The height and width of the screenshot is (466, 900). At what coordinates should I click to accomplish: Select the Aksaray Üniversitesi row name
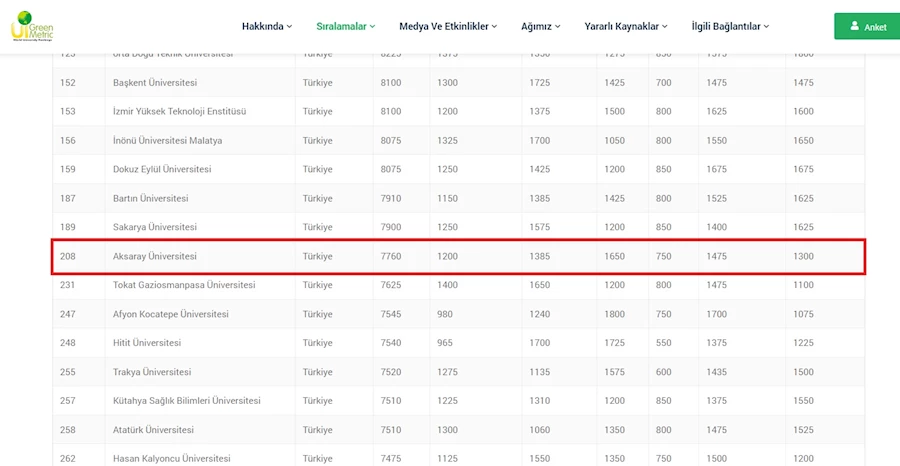tap(154, 257)
